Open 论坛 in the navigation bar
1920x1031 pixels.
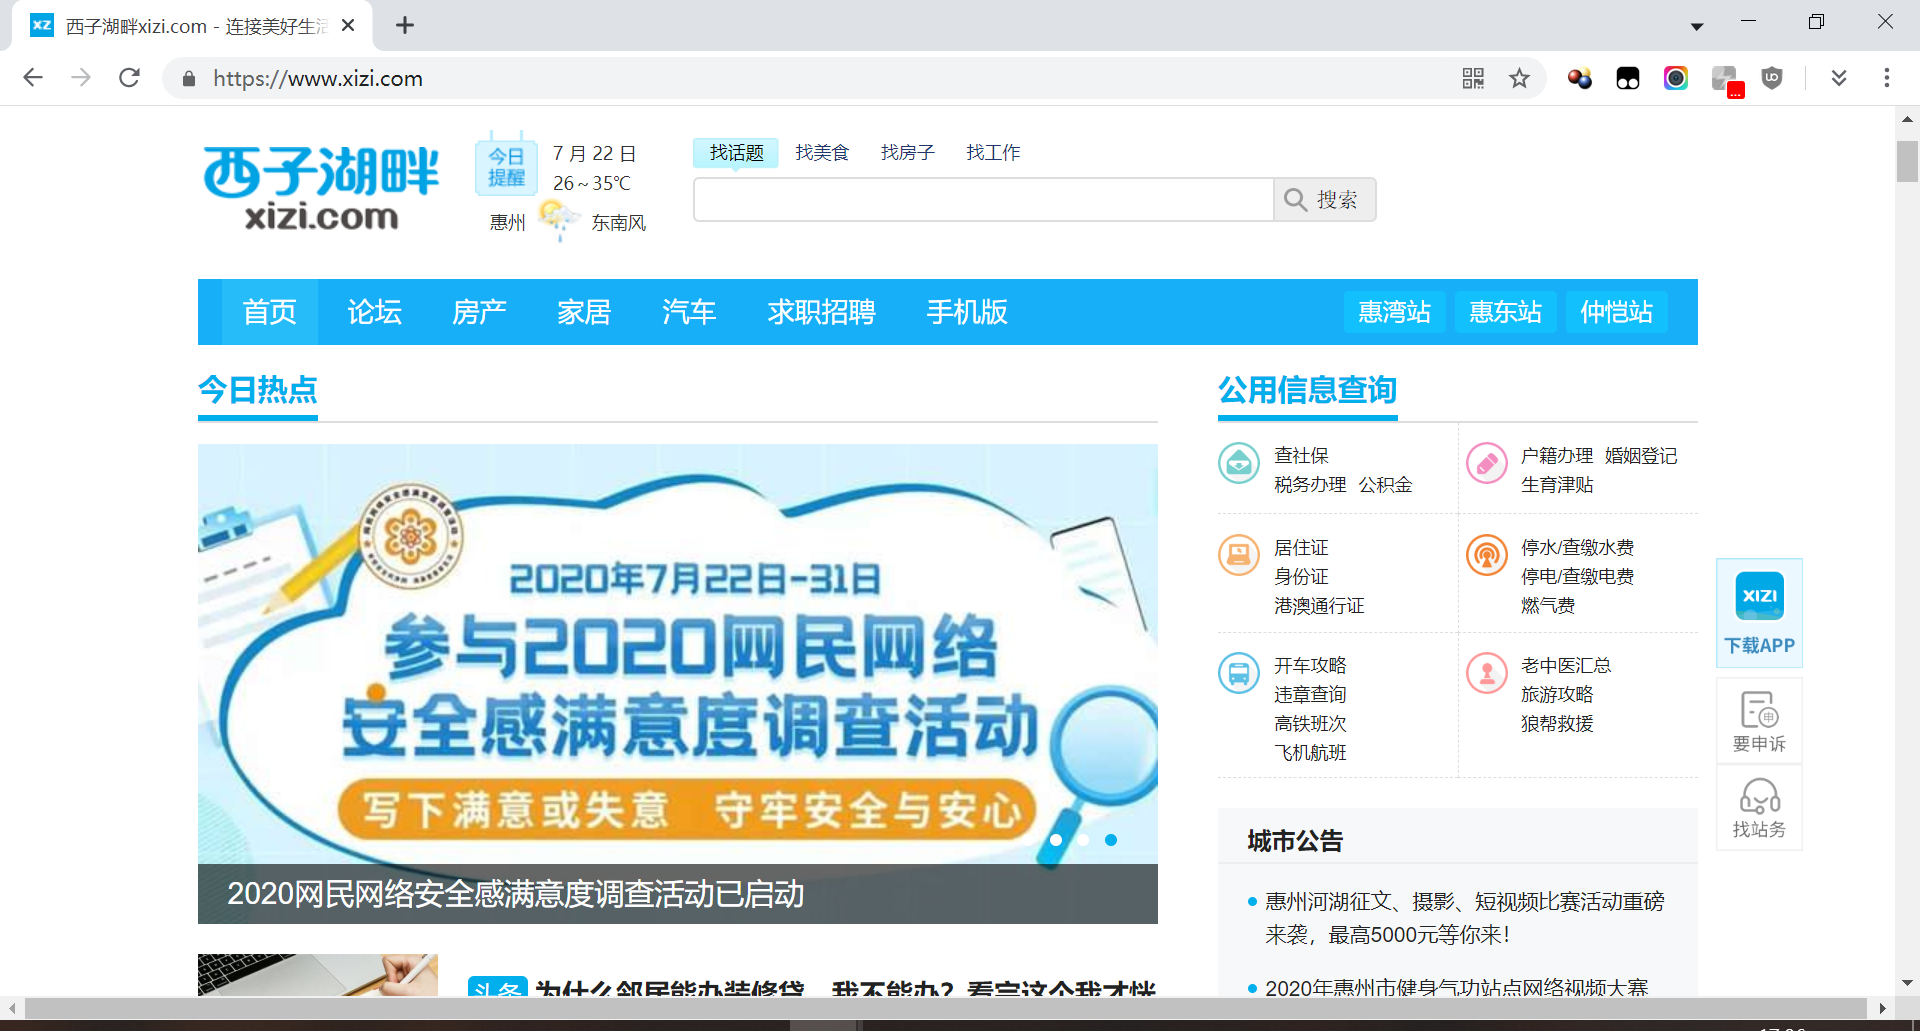(375, 312)
